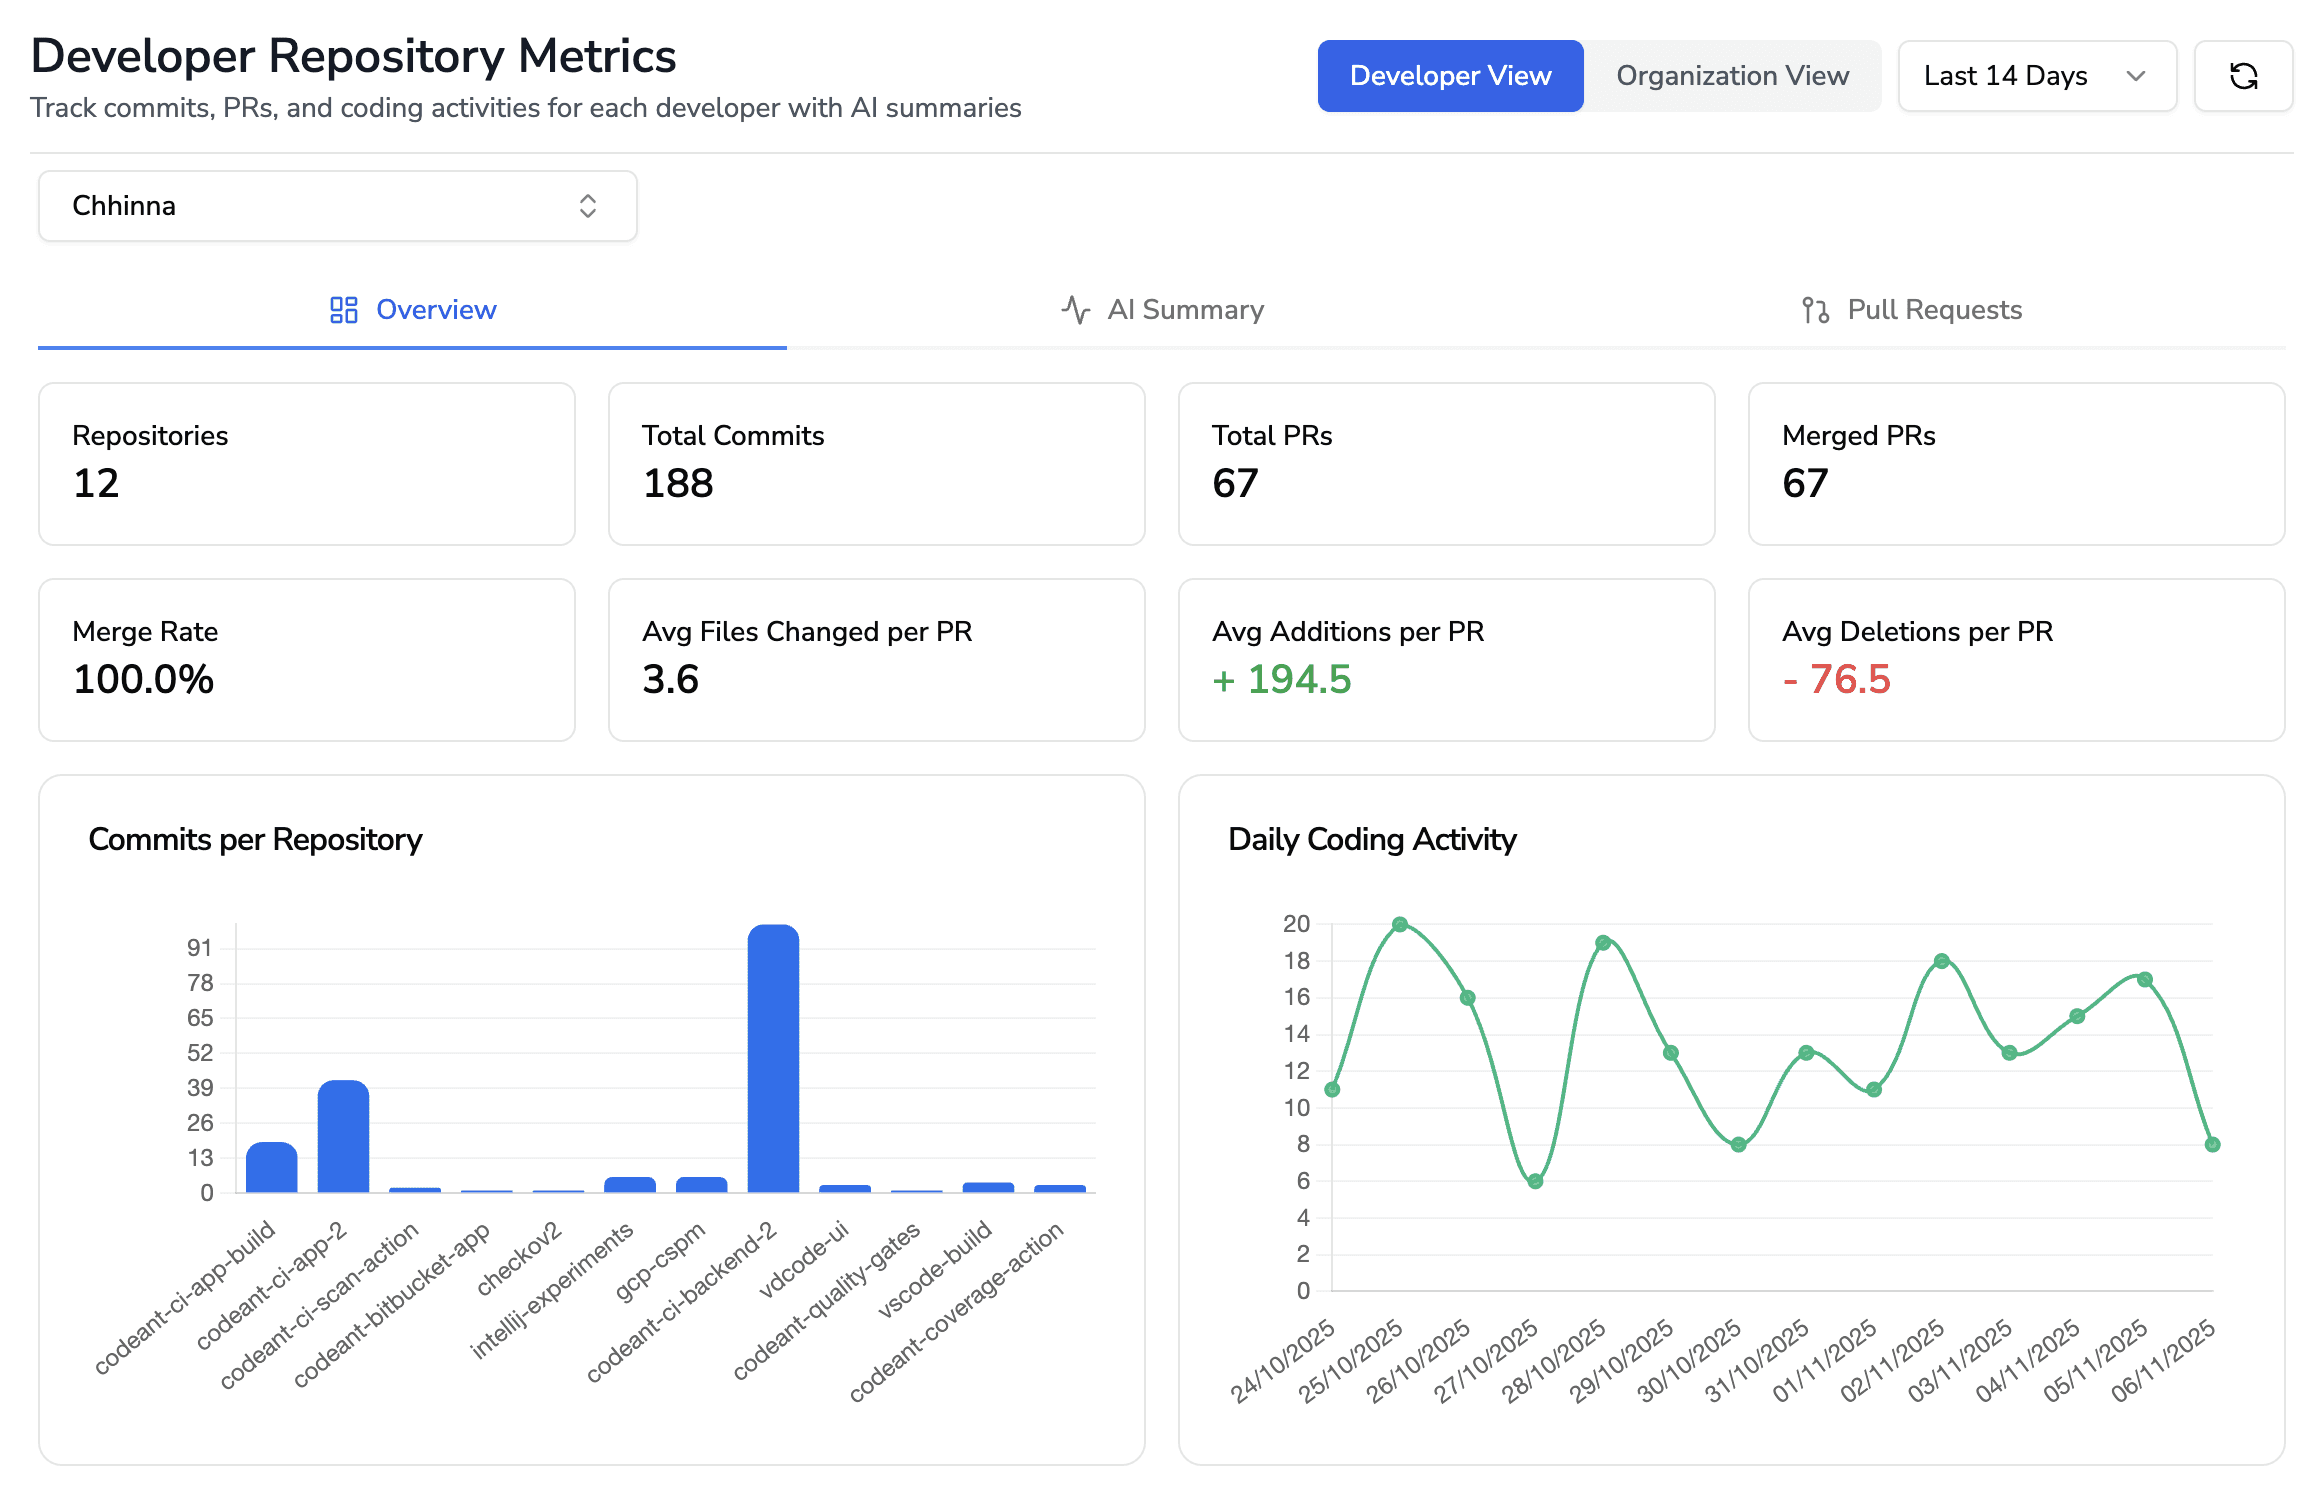The width and height of the screenshot is (2320, 1488).
Task: Select the Overview tab
Action: coord(412,310)
